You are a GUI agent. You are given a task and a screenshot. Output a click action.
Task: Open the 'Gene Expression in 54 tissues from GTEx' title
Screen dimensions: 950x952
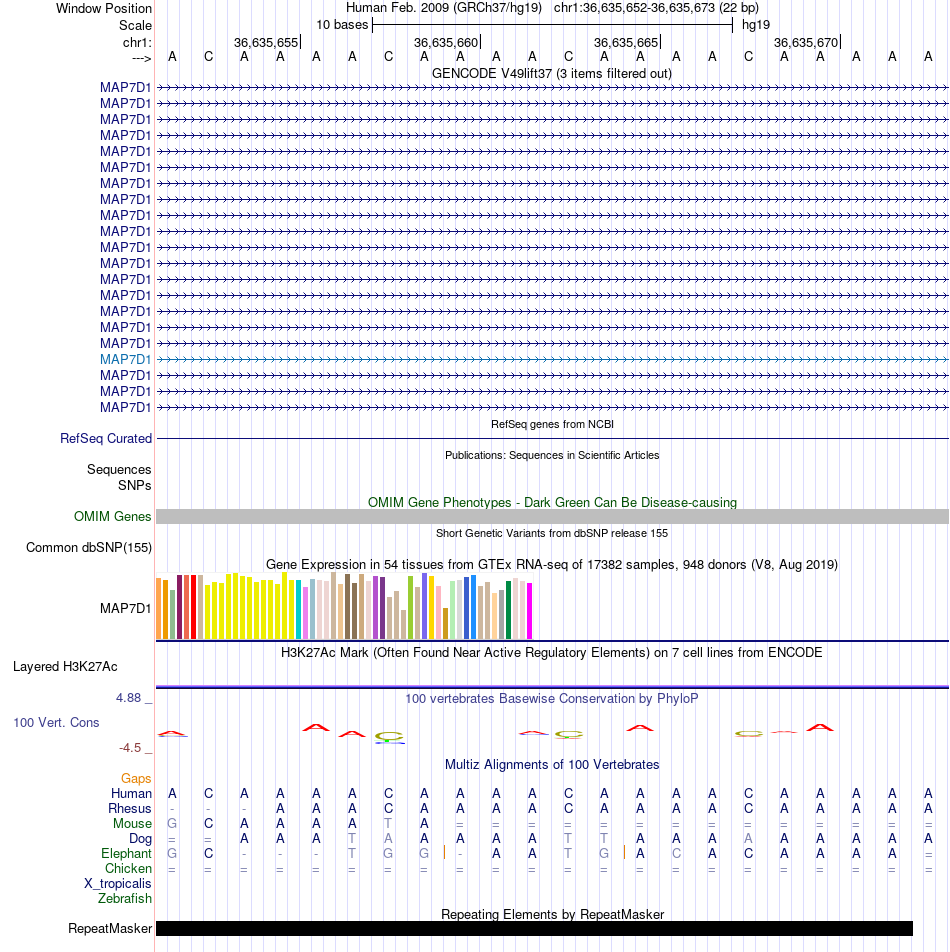[x=552, y=564]
